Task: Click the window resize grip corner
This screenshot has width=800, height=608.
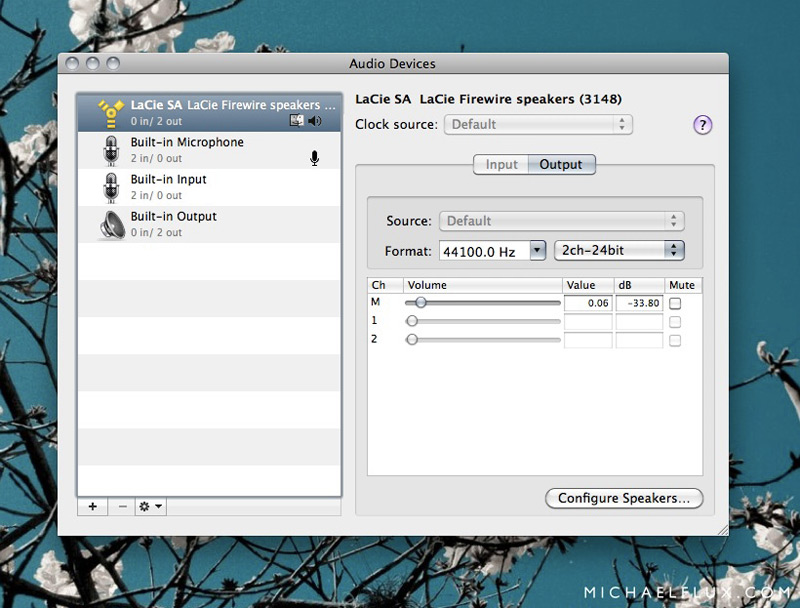Action: coord(723,530)
